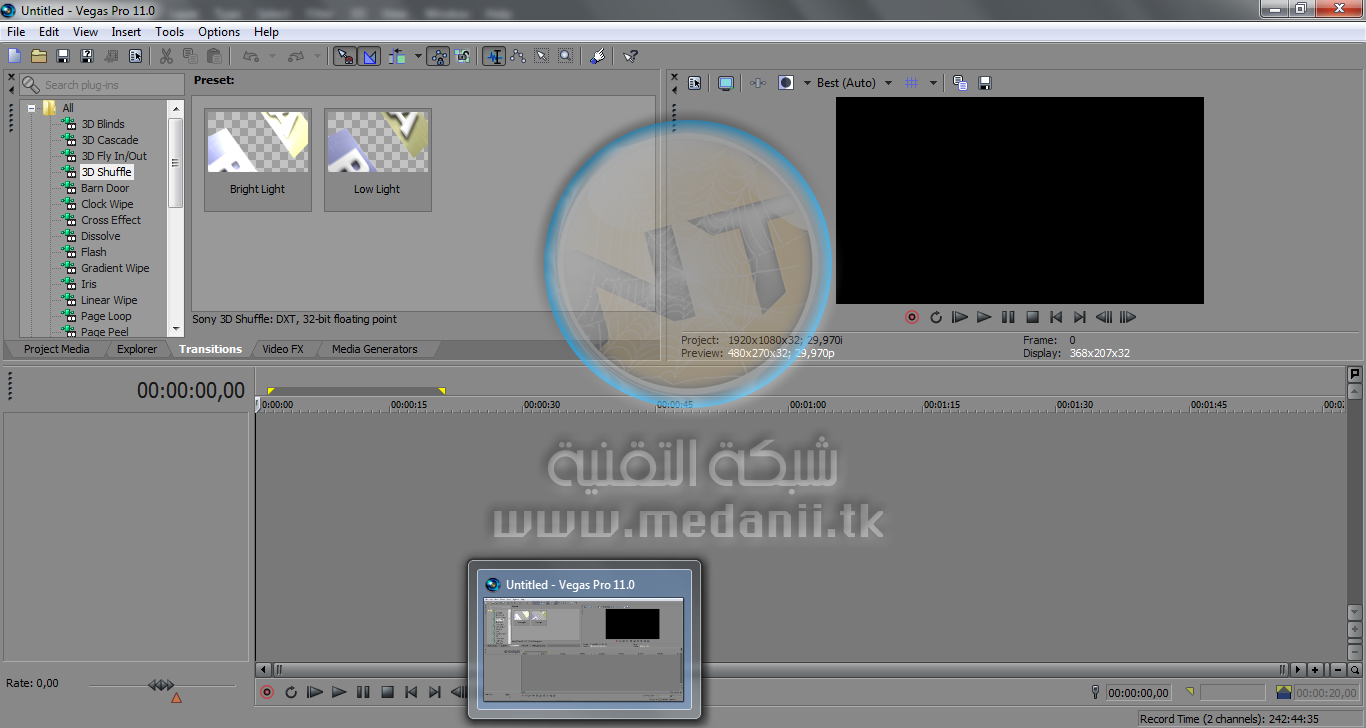Click the Interactive Tutorials hand icon
The image size is (1366, 728).
point(598,56)
